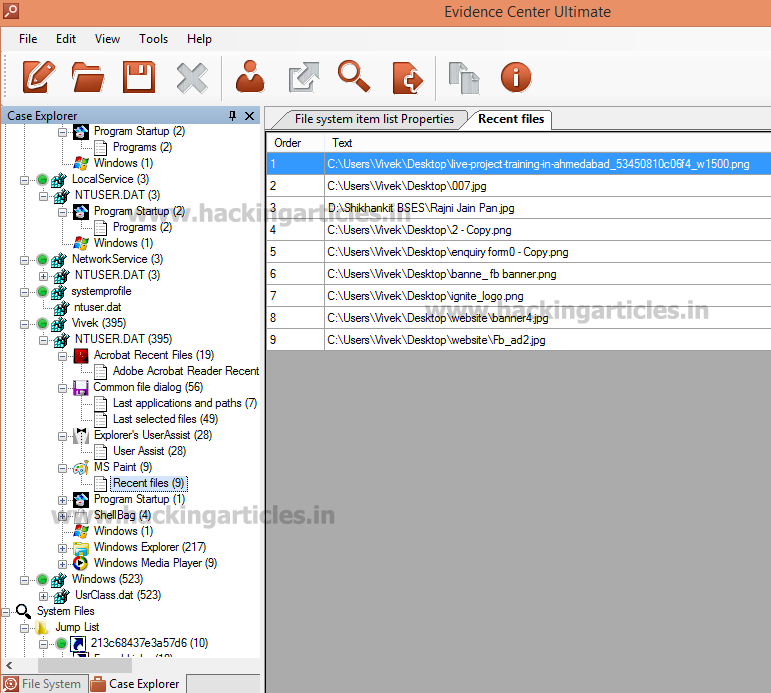Expand the Windows Media Player (9) node
The width and height of the screenshot is (771, 693).
[62, 564]
